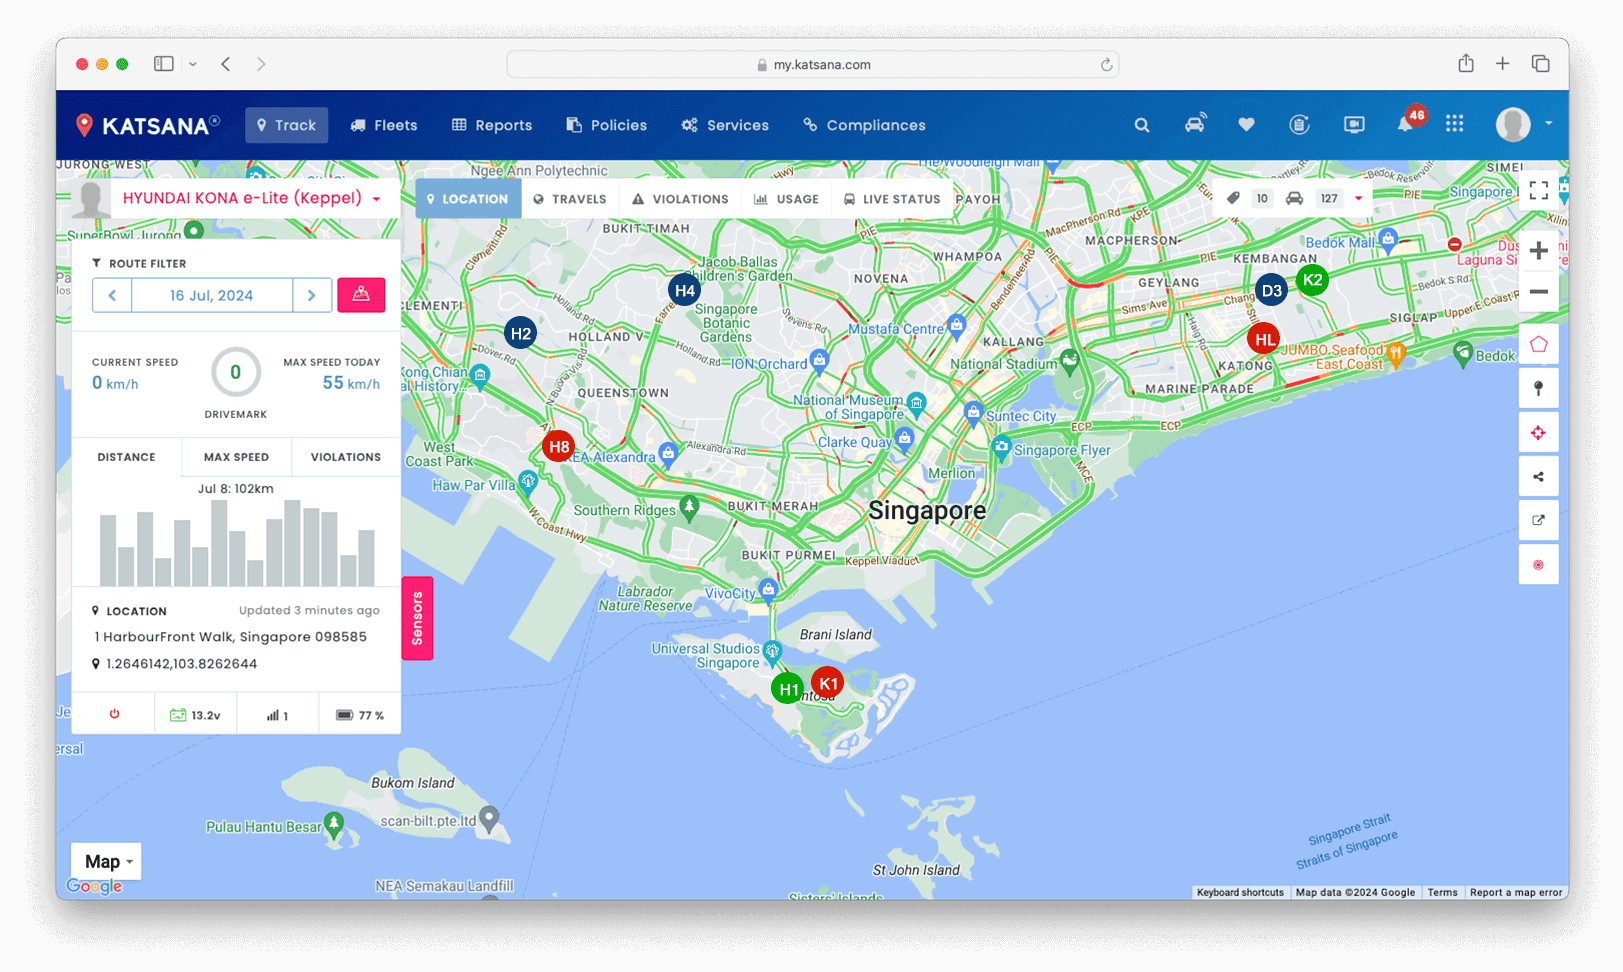This screenshot has width=1623, height=972.
Task: Open the search magnifier in navbar
Action: [1141, 125]
